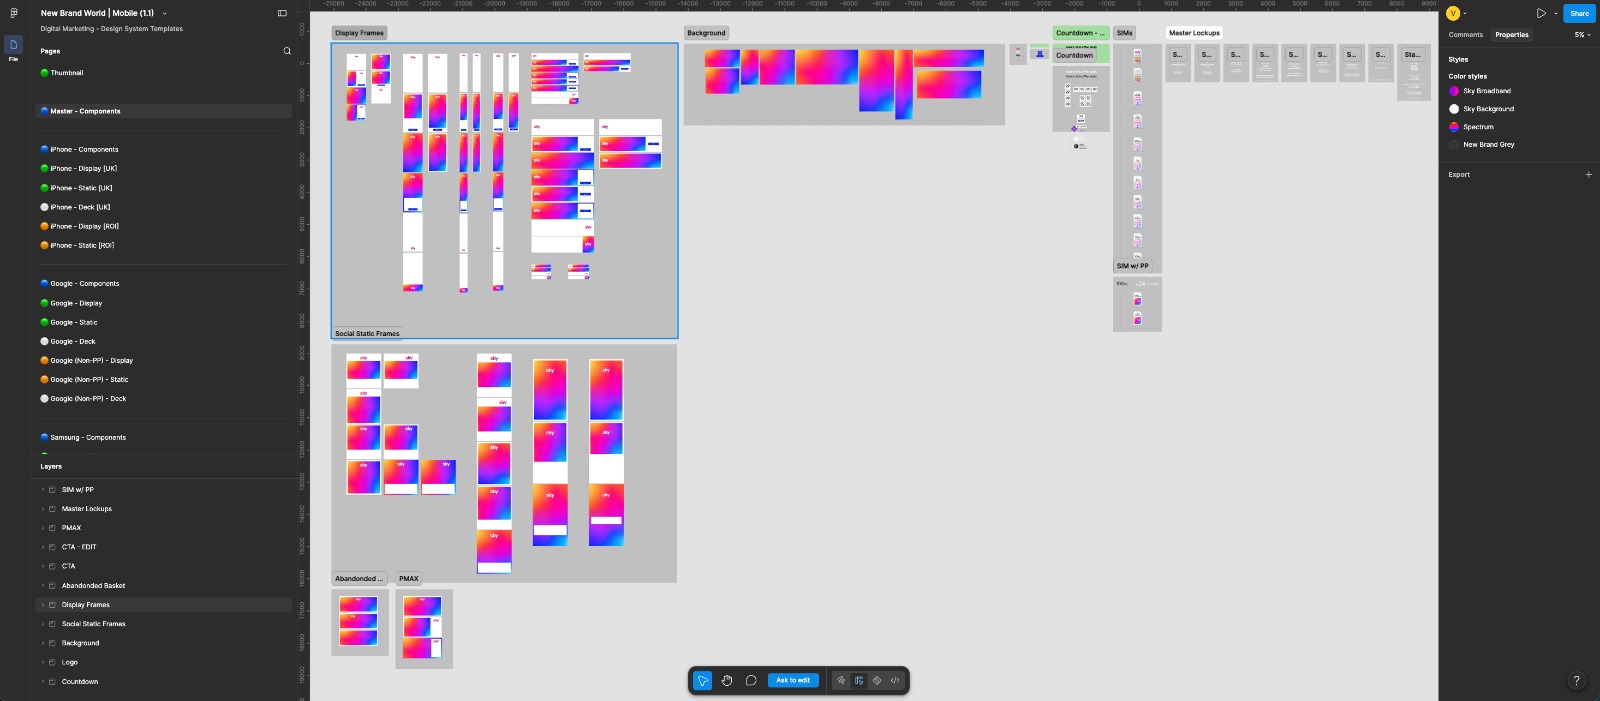Screen dimensions: 1600x701
Task: Select the New Brand Grey color style
Action: coord(1481,145)
